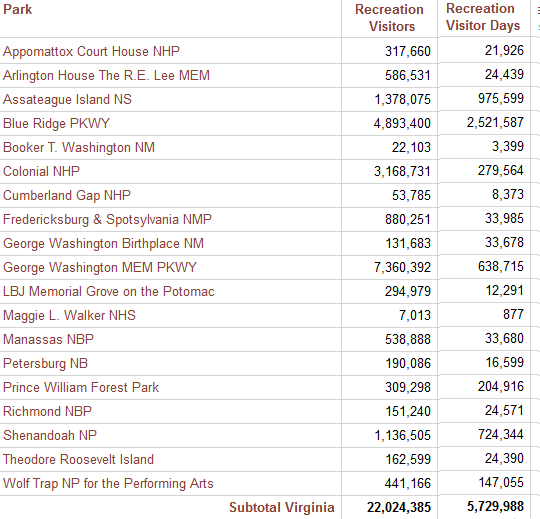Open Wolf Trap NP for the Performing Arts

108,484
